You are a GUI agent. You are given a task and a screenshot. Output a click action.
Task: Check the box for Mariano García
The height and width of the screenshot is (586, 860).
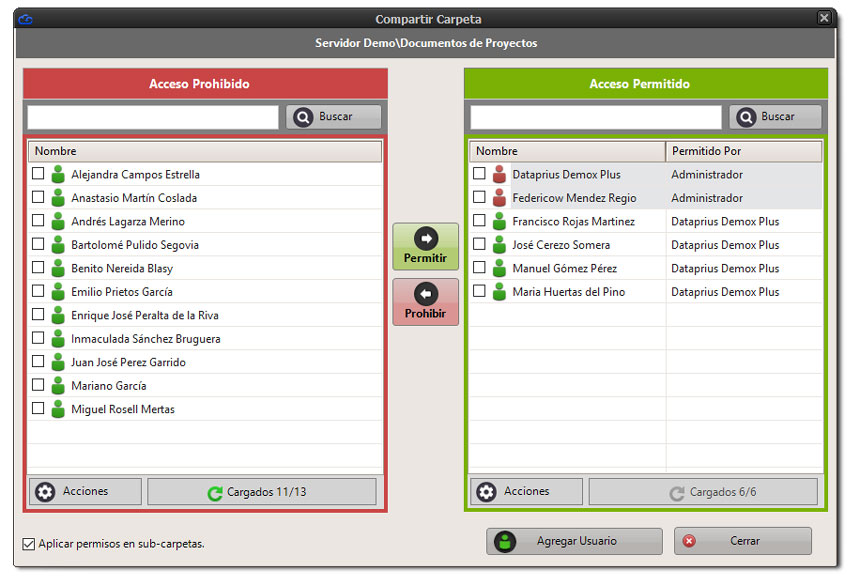click(x=38, y=385)
